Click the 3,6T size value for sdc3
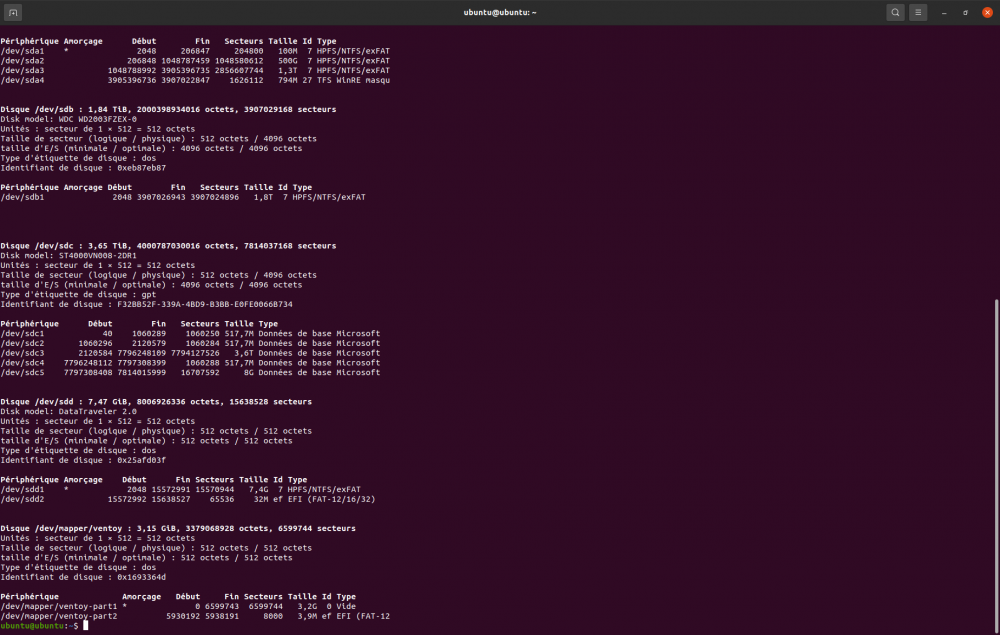 pos(244,353)
